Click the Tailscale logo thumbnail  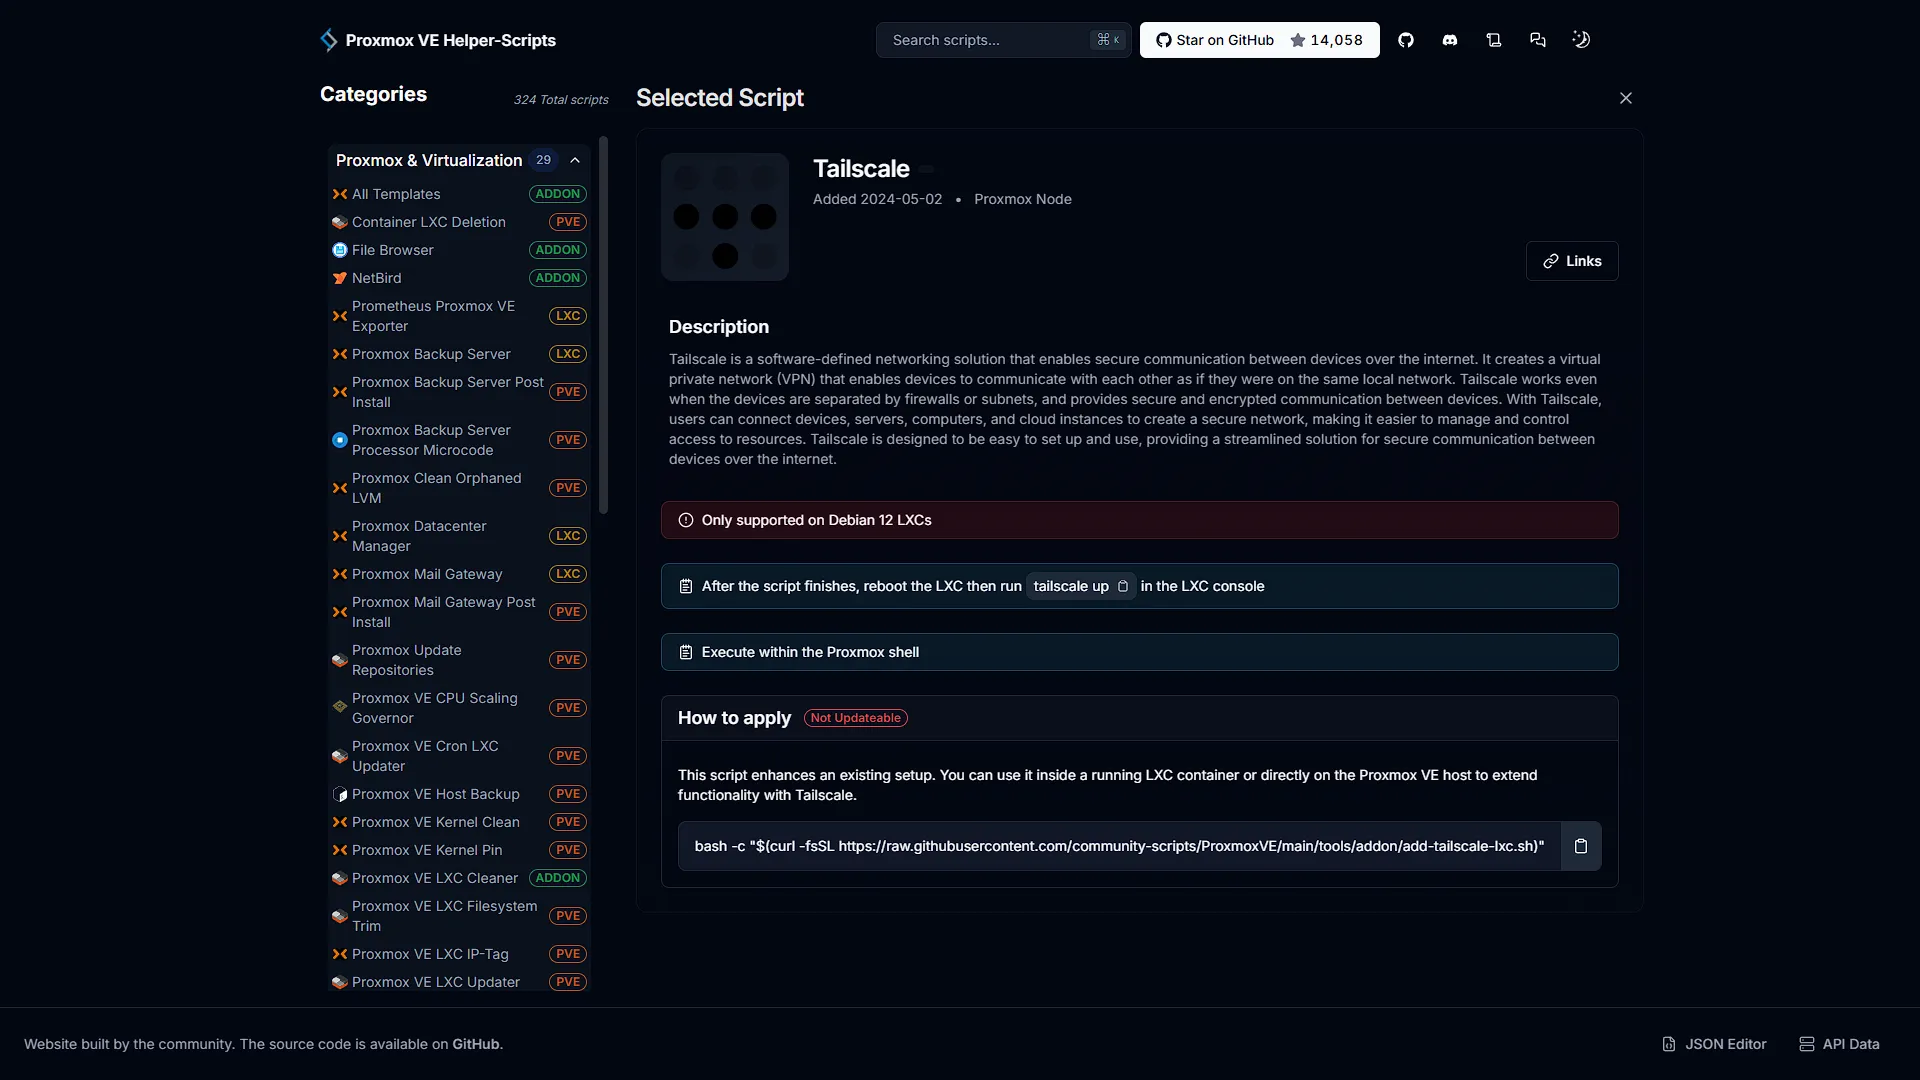point(725,217)
